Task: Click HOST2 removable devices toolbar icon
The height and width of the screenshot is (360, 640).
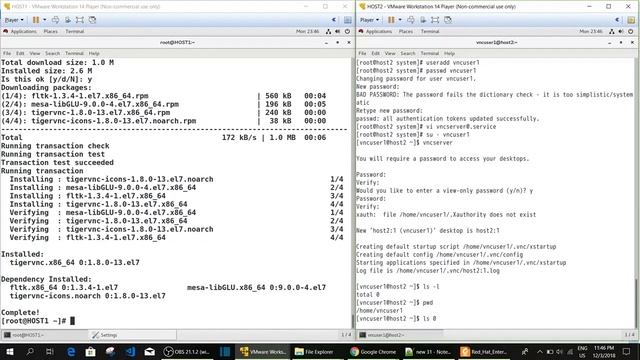Action: 423,20
